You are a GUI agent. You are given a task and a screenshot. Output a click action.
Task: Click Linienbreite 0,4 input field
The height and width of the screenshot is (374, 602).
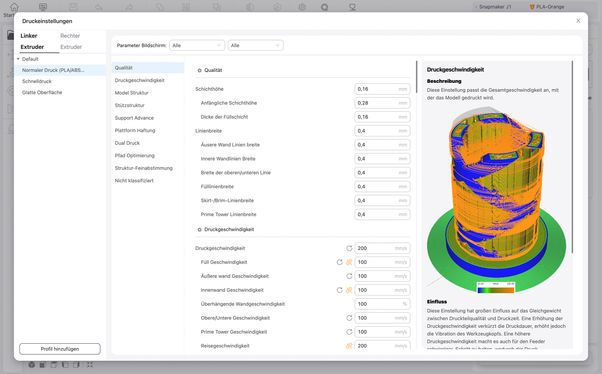coord(382,131)
